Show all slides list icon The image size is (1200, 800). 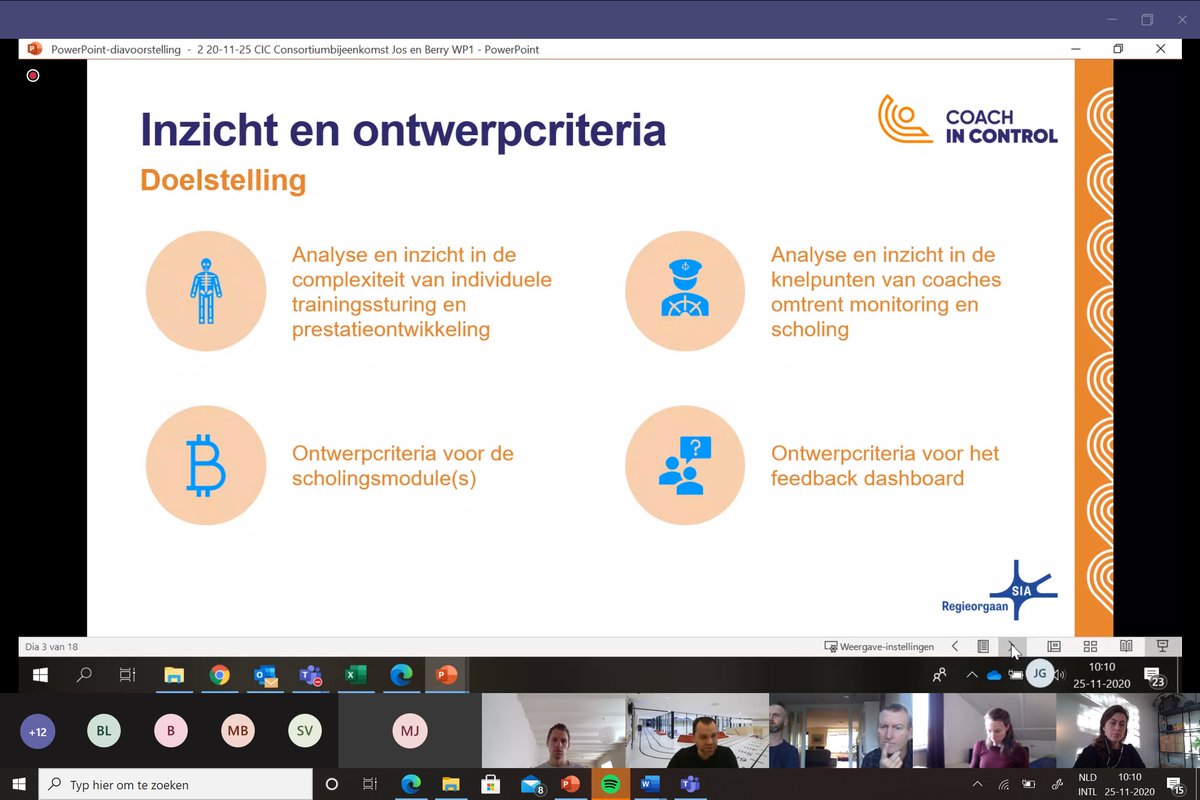point(983,647)
